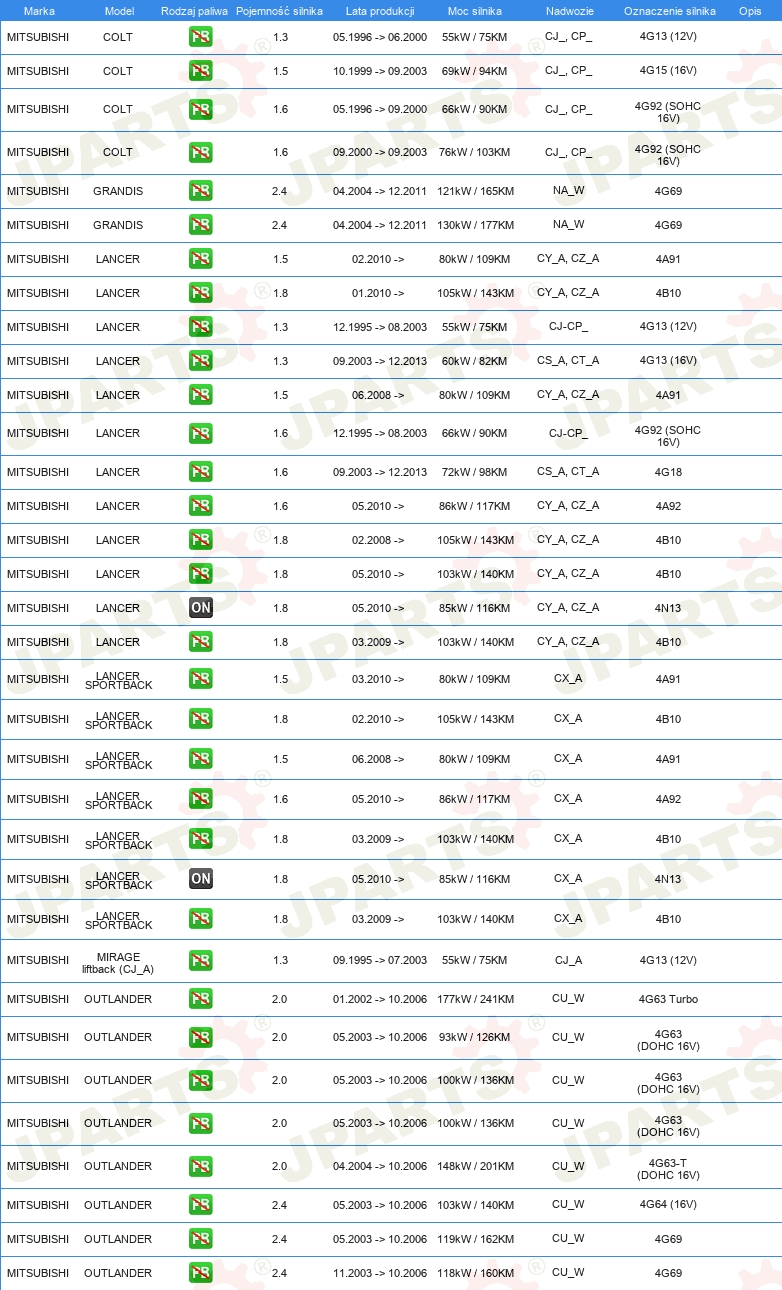The image size is (782, 1290).
Task: Click the '76kW / 103KM' power cell
Action: pyautogui.click(x=476, y=152)
